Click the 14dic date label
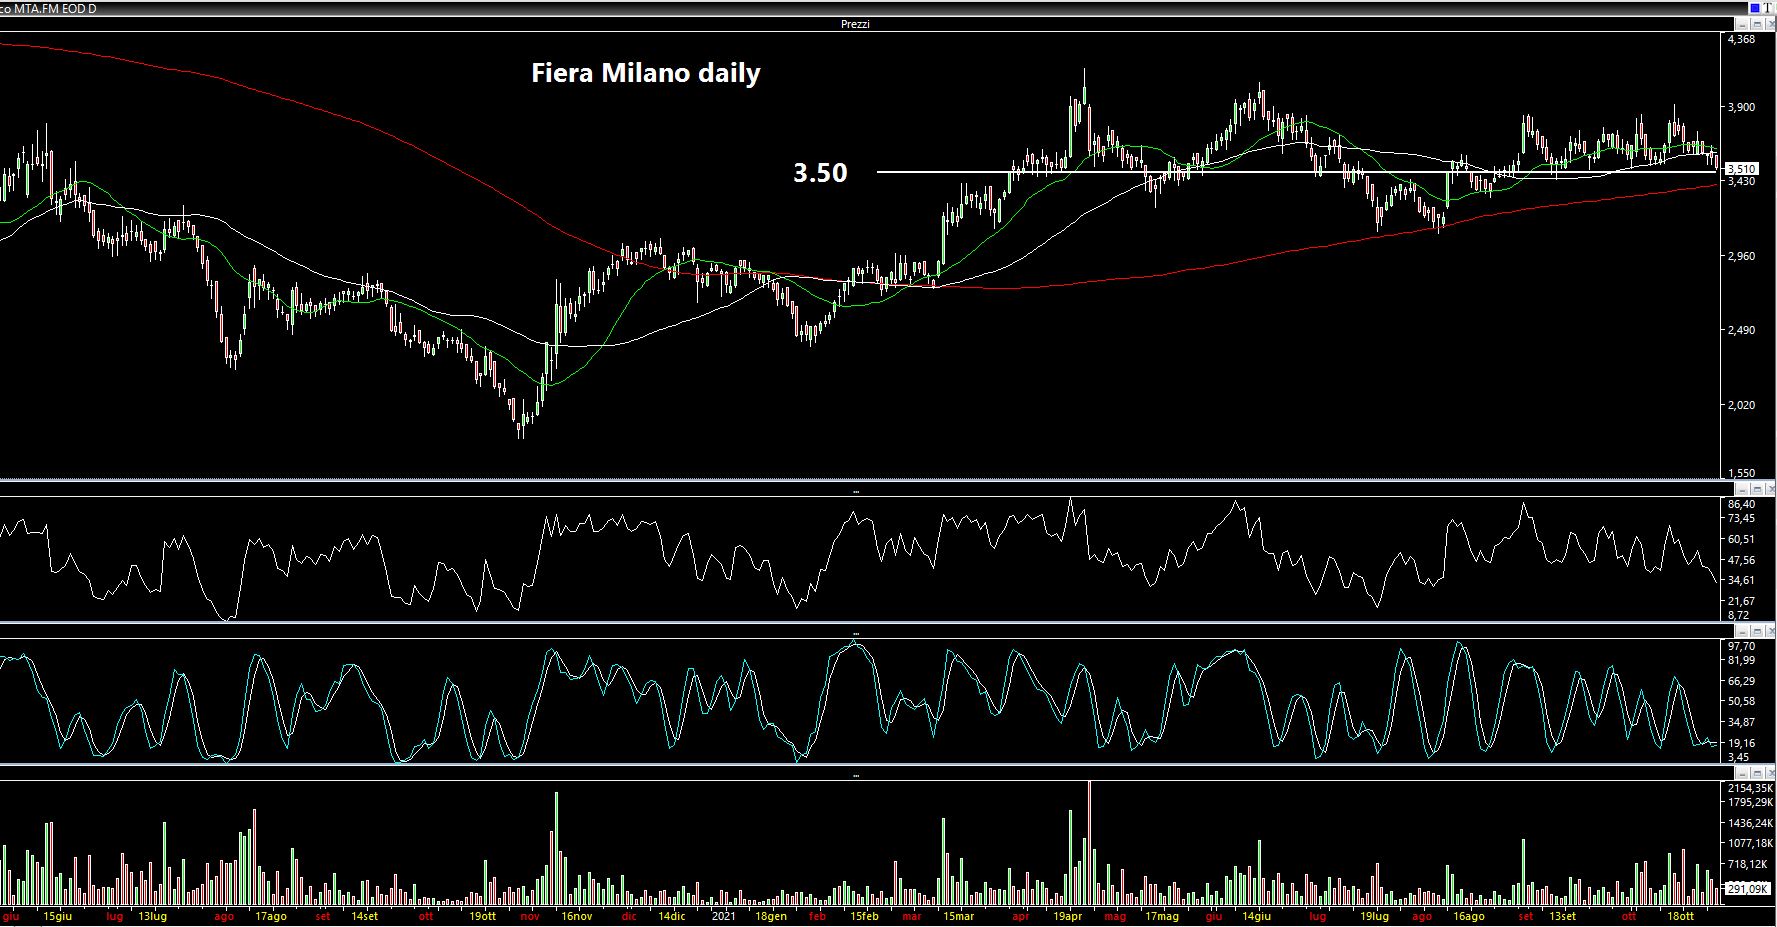Image resolution: width=1777 pixels, height=927 pixels. 671,916
